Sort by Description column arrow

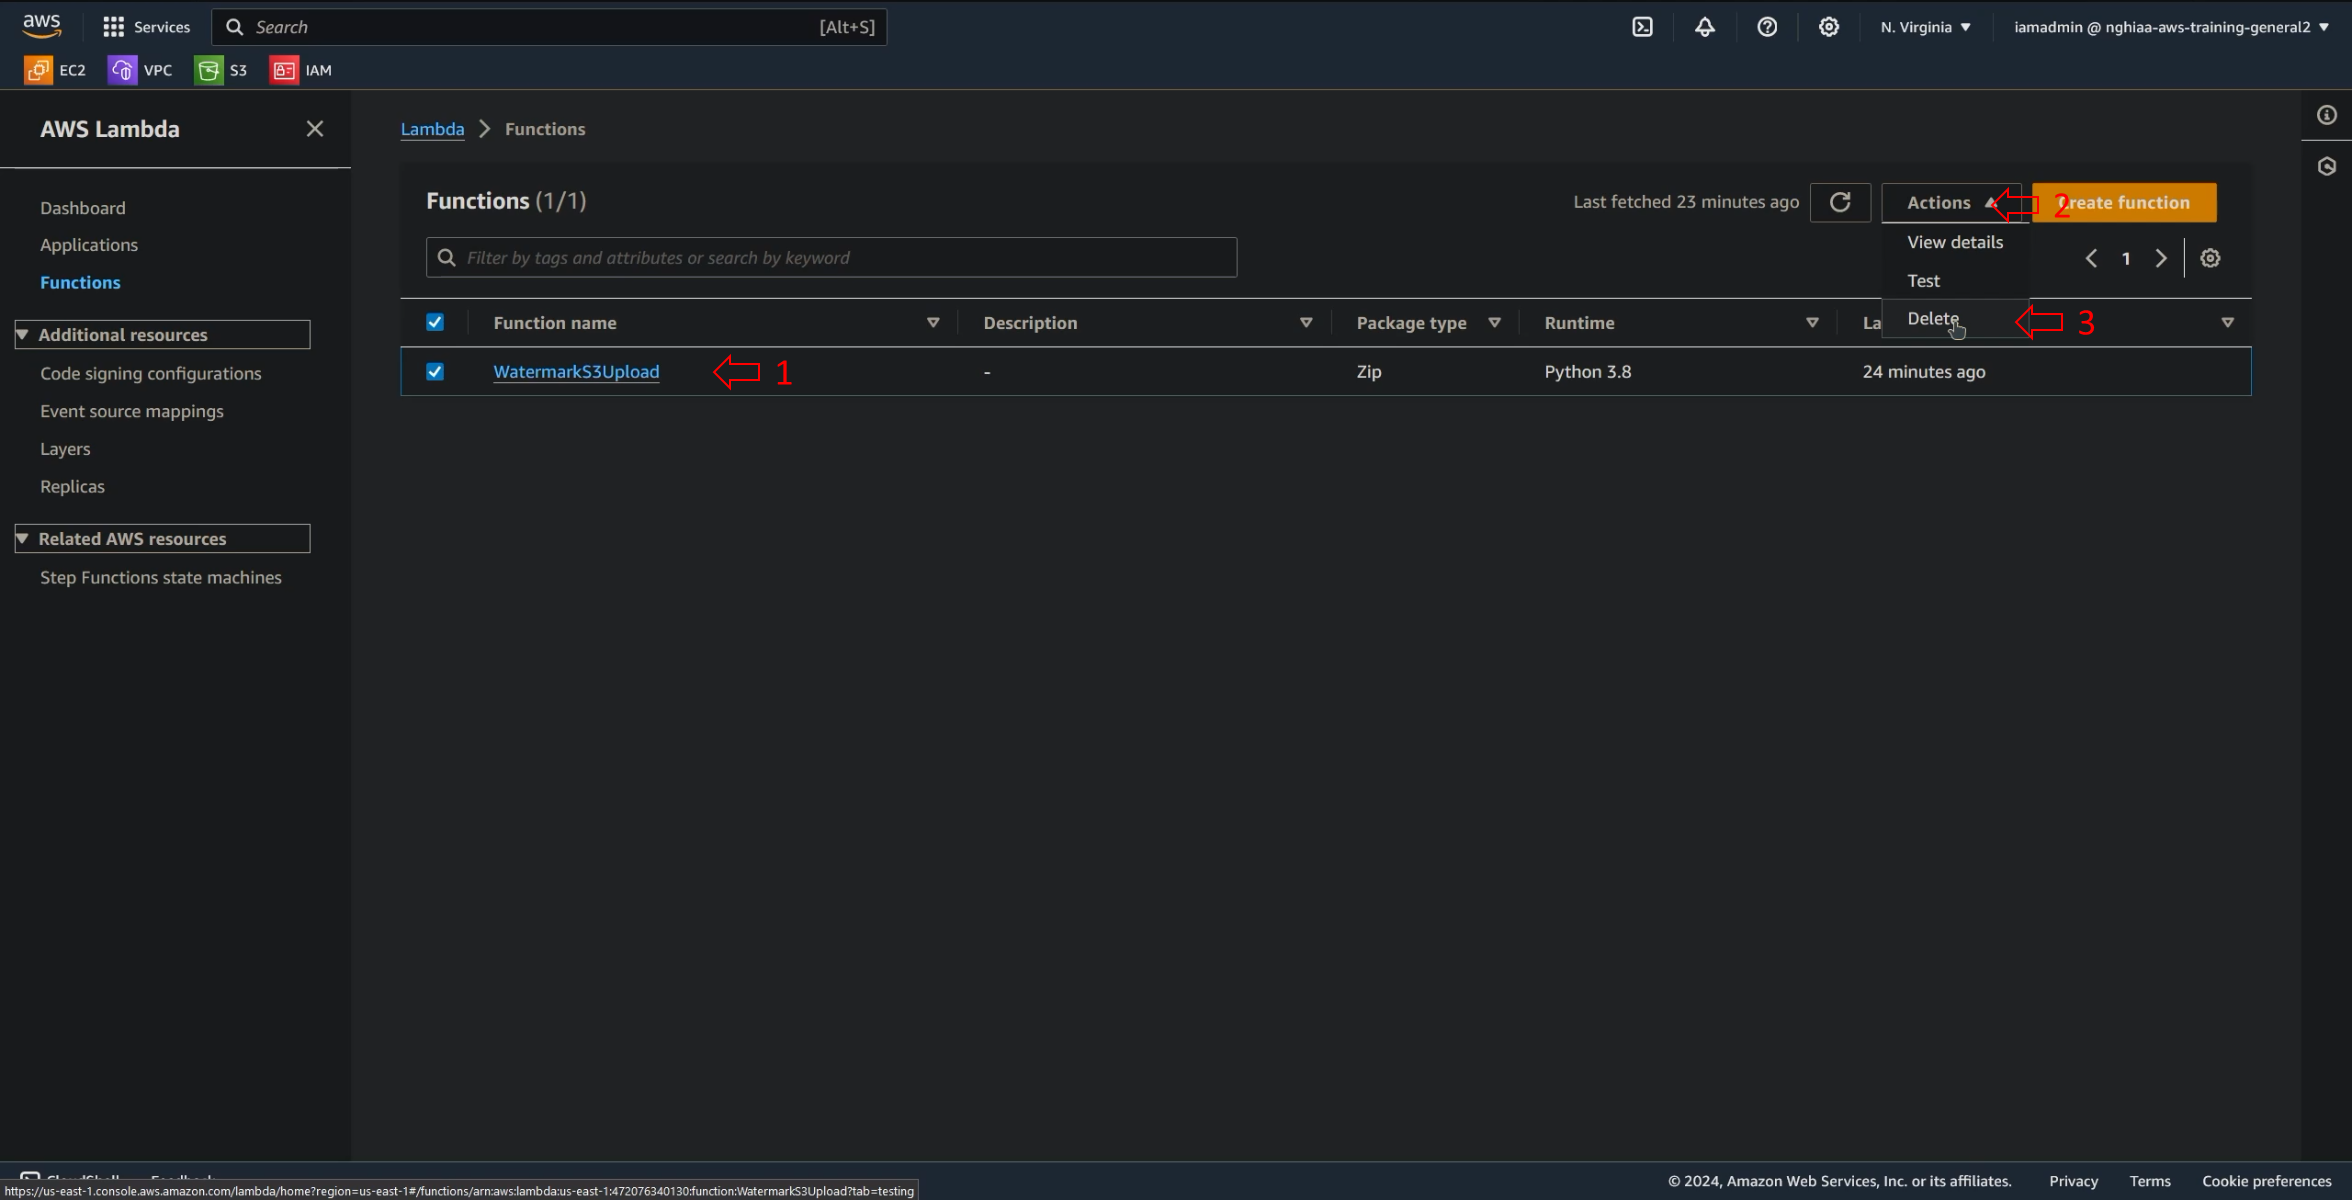point(1306,323)
